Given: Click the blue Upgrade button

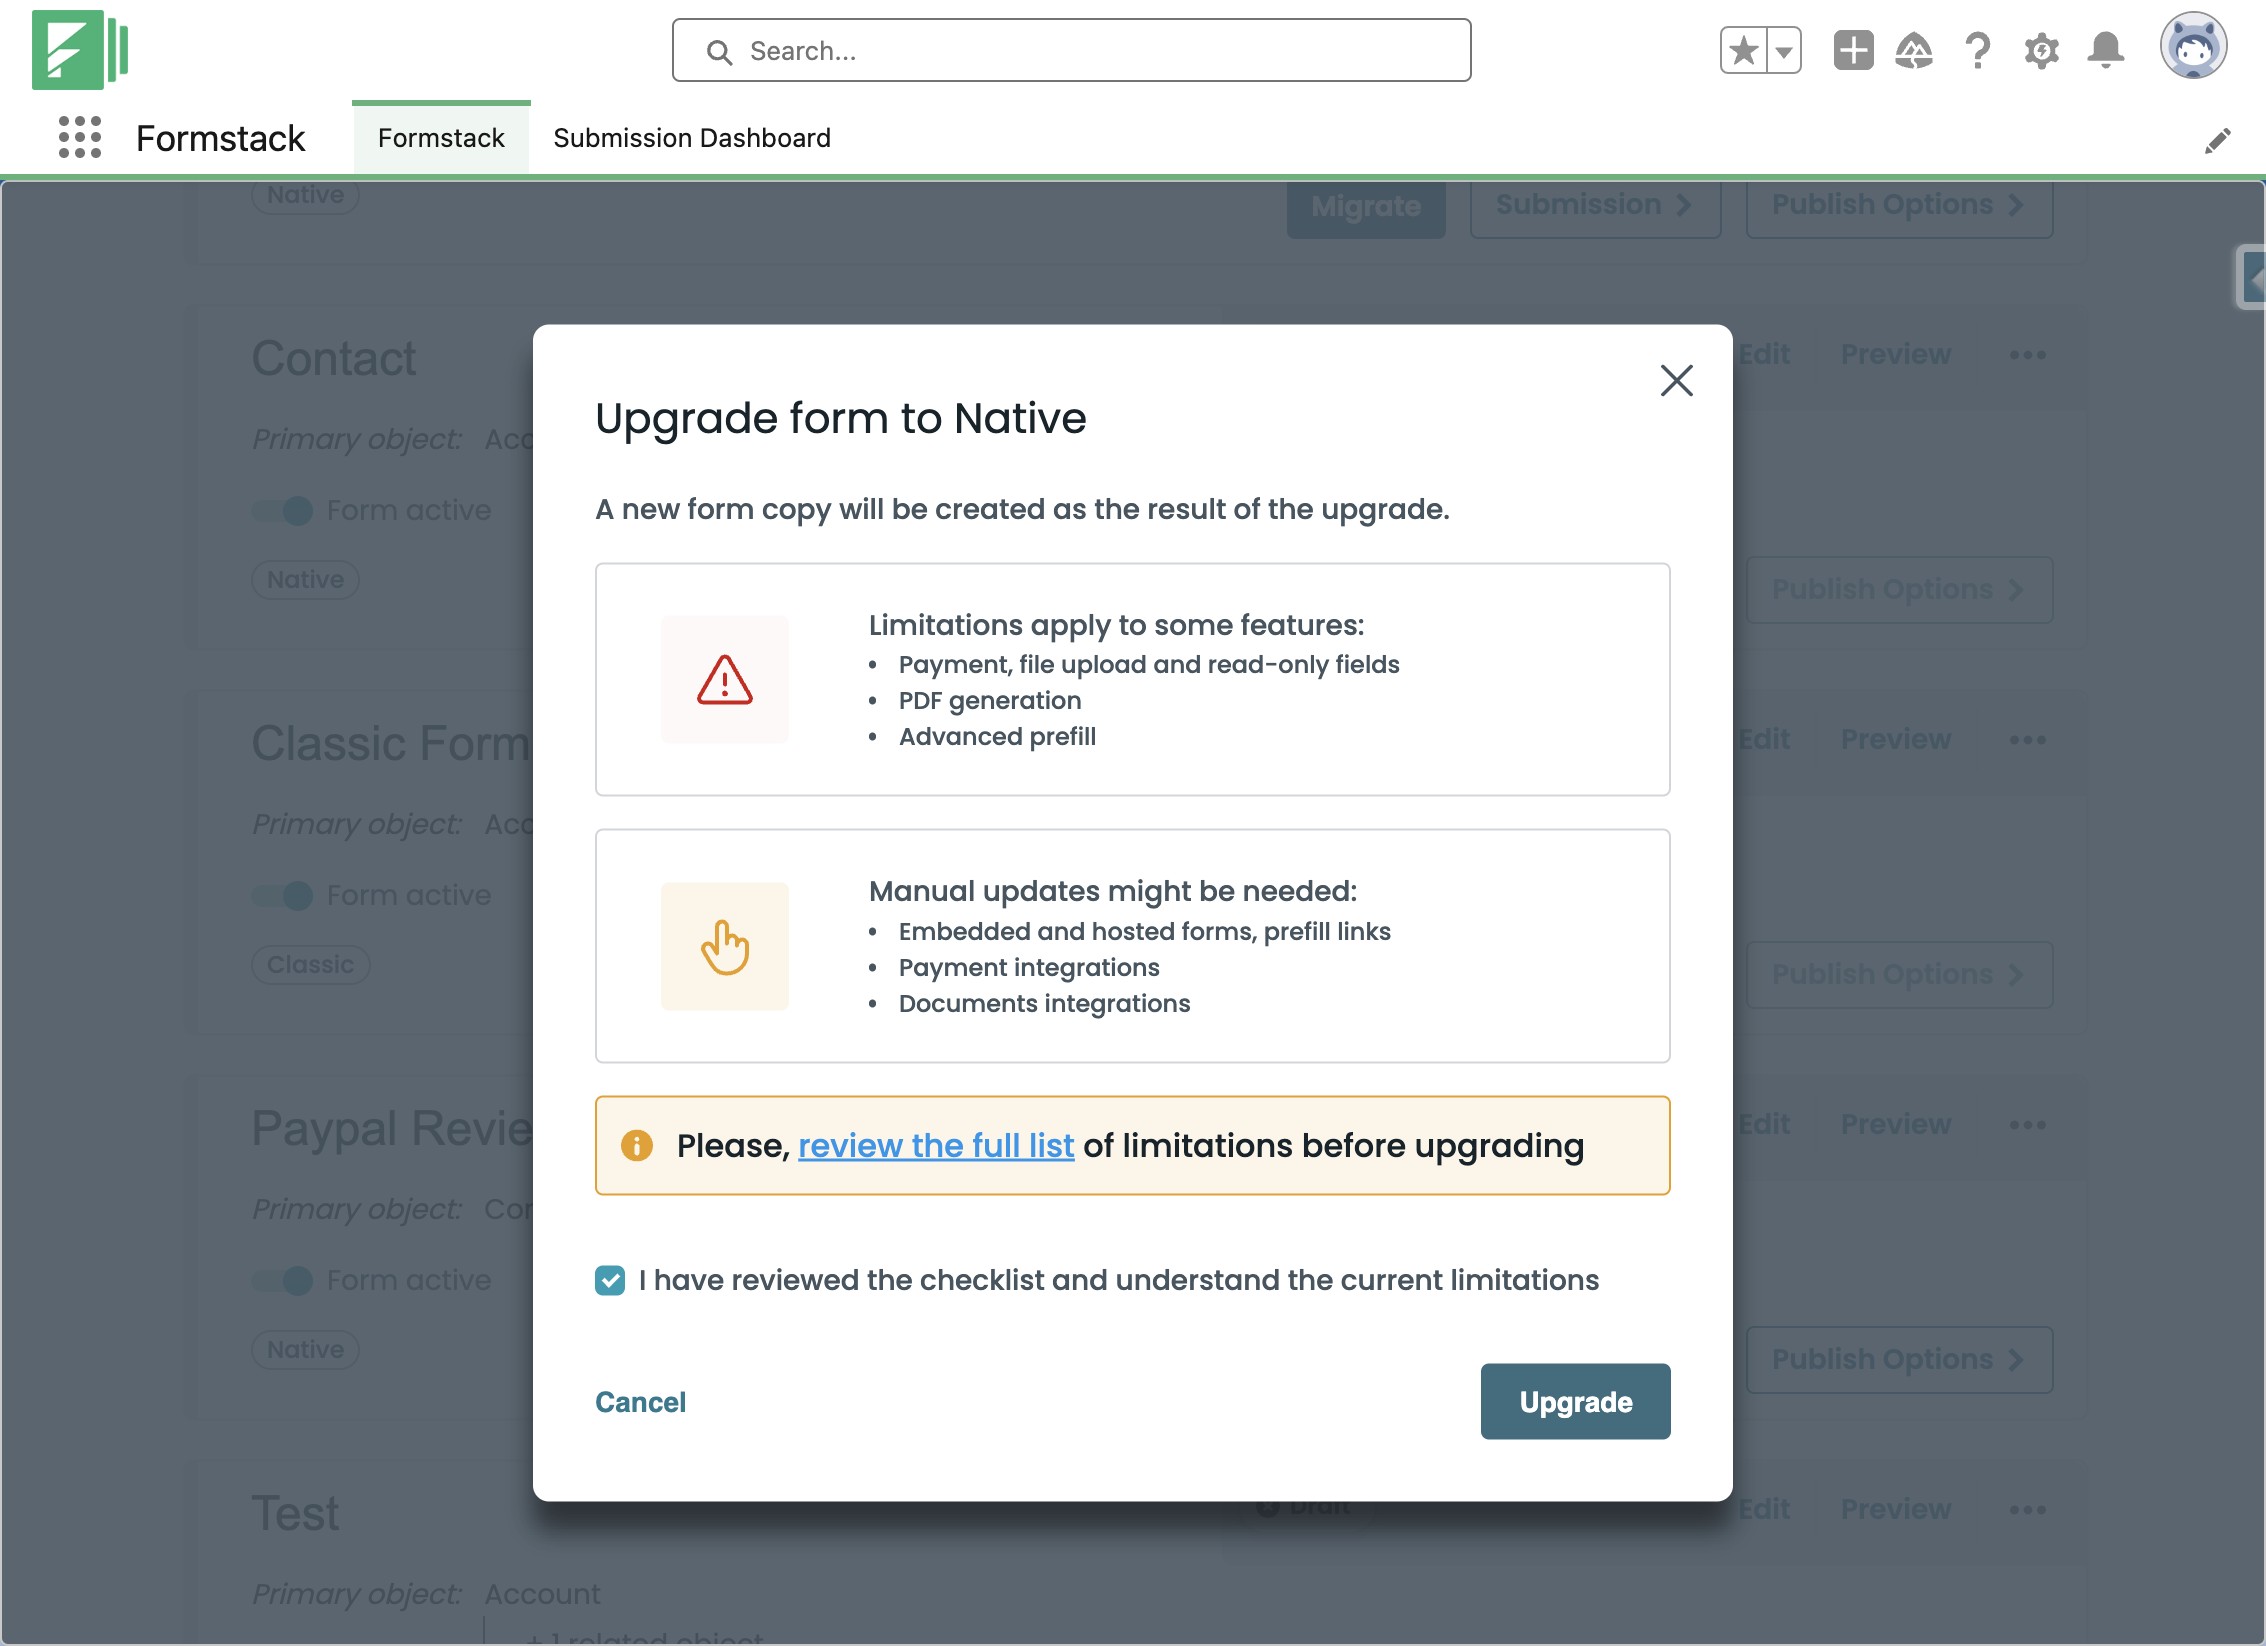Looking at the screenshot, I should click(1574, 1401).
